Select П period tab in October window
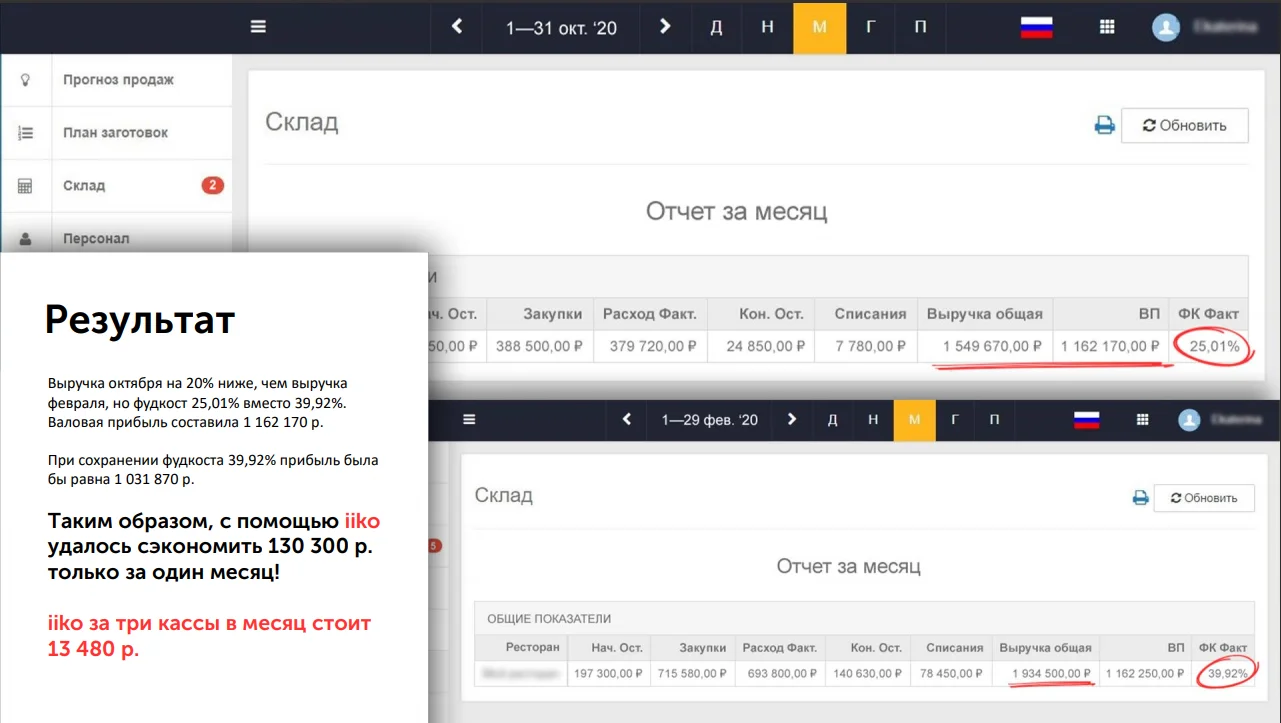Image resolution: width=1281 pixels, height=723 pixels. click(920, 27)
